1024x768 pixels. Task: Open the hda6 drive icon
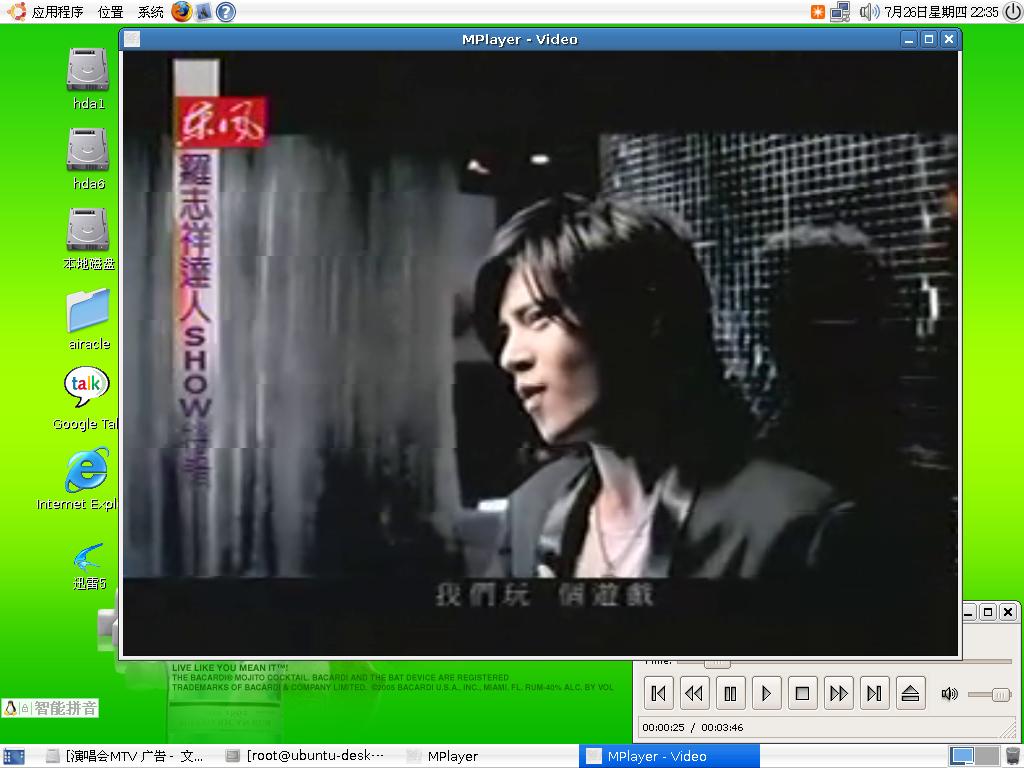click(88, 159)
